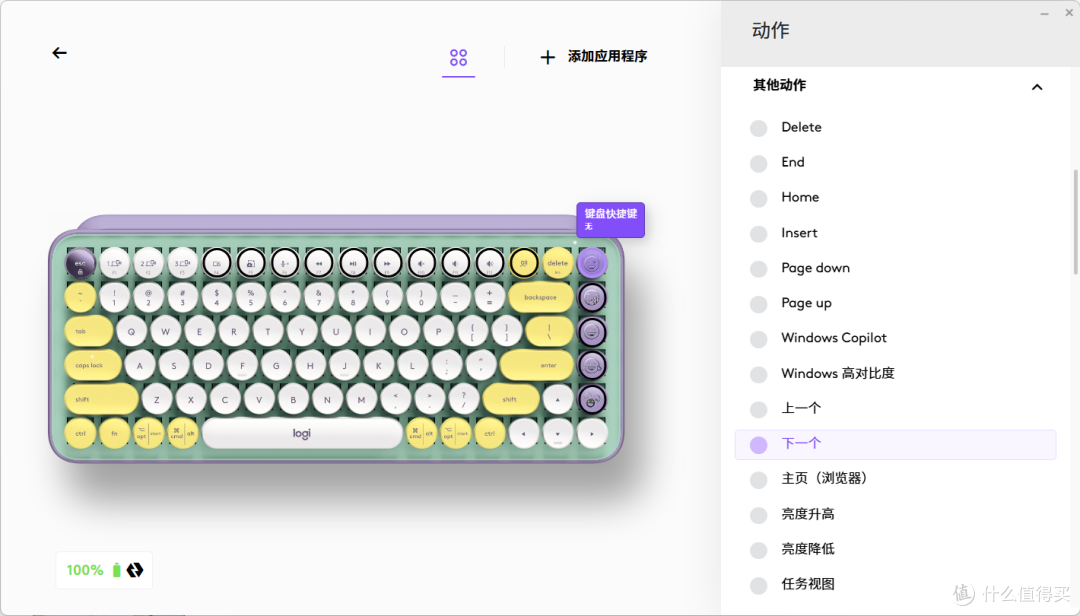Collapse the 其他动作 section chevron
Screen dimensions: 1080x616
tap(1037, 87)
